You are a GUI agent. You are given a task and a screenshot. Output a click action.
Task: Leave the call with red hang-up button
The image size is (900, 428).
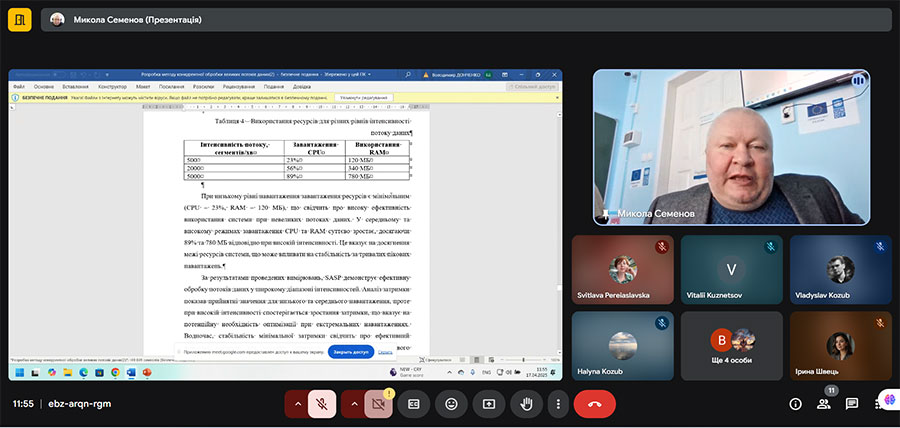pos(594,404)
